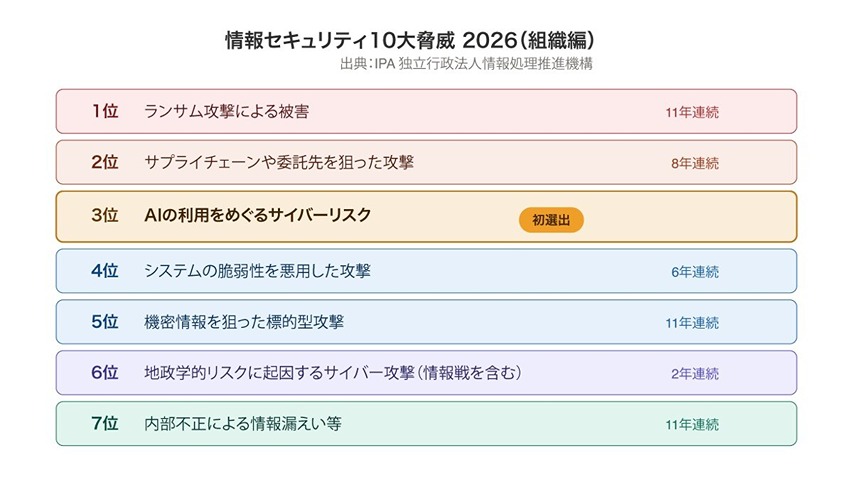853x480 pixels.
Task: Click the 11年連続 label on the 1位 row
Action: coord(692,112)
